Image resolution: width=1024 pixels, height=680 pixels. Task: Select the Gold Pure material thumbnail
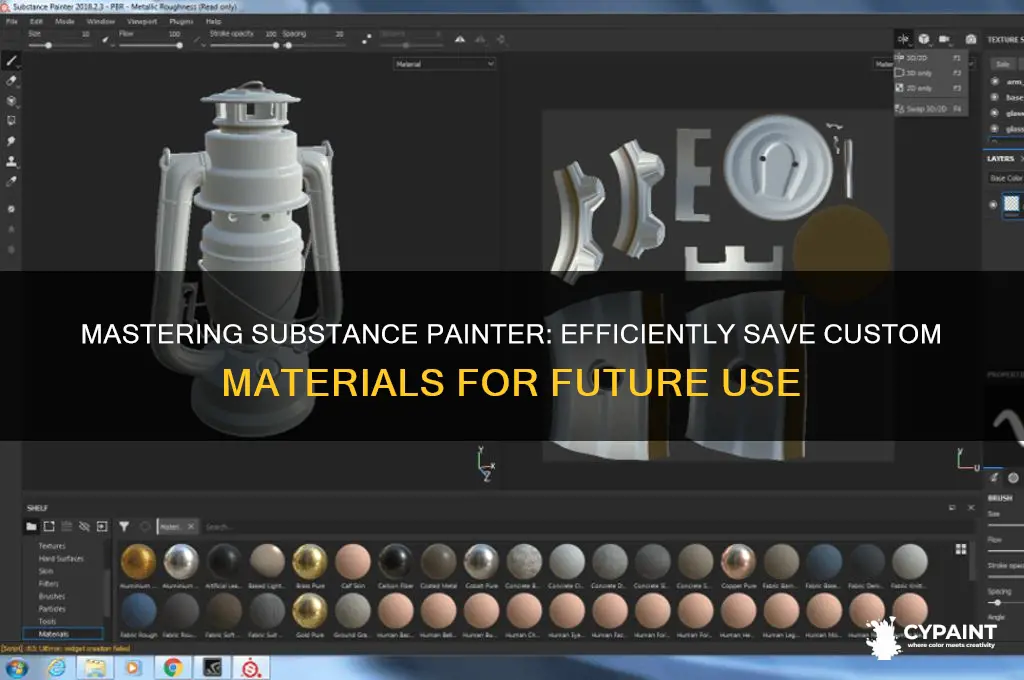310,611
